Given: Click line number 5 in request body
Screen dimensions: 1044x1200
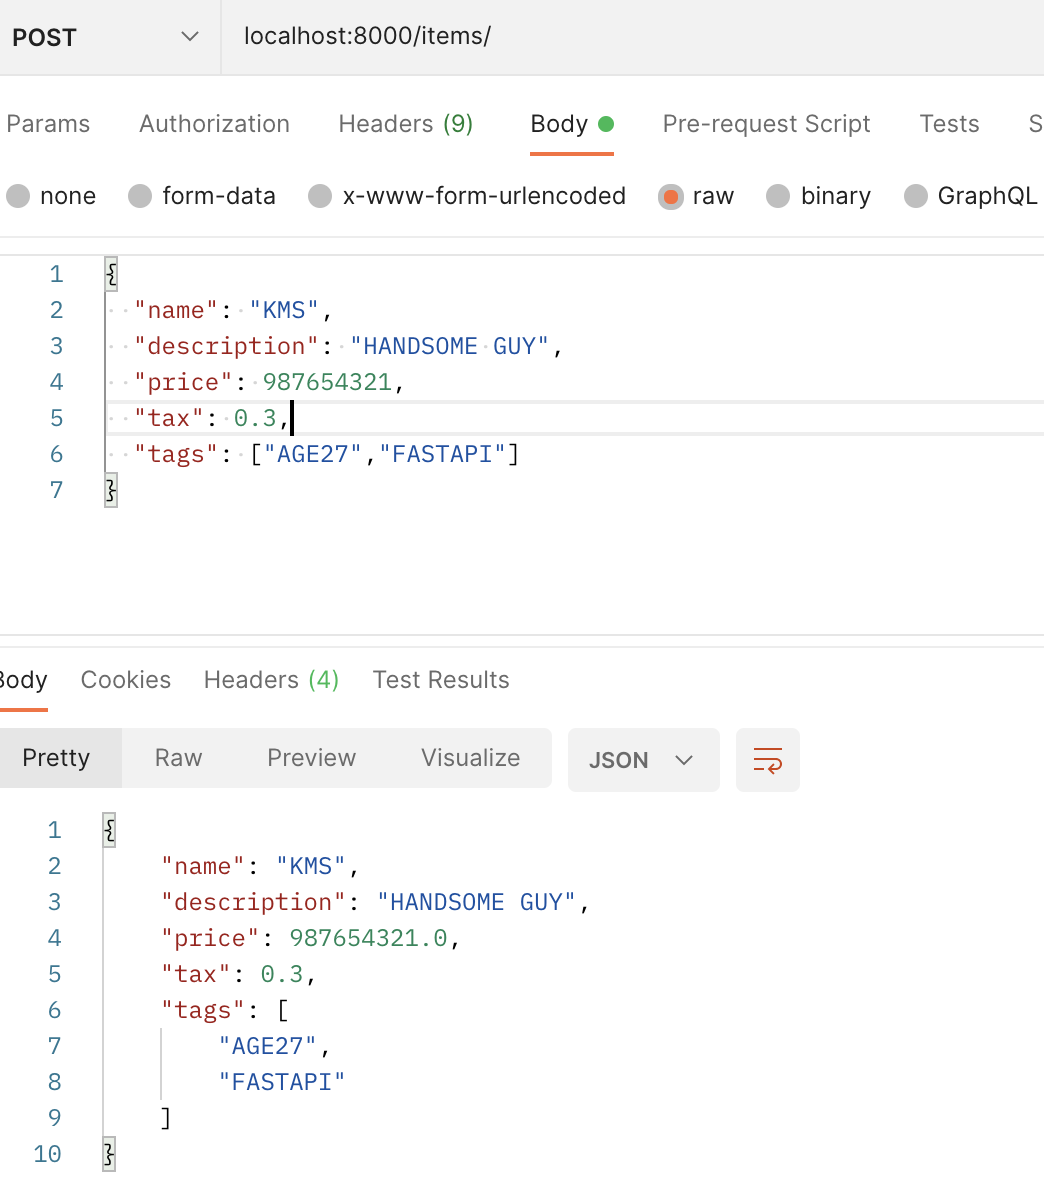Looking at the screenshot, I should pyautogui.click(x=56, y=417).
